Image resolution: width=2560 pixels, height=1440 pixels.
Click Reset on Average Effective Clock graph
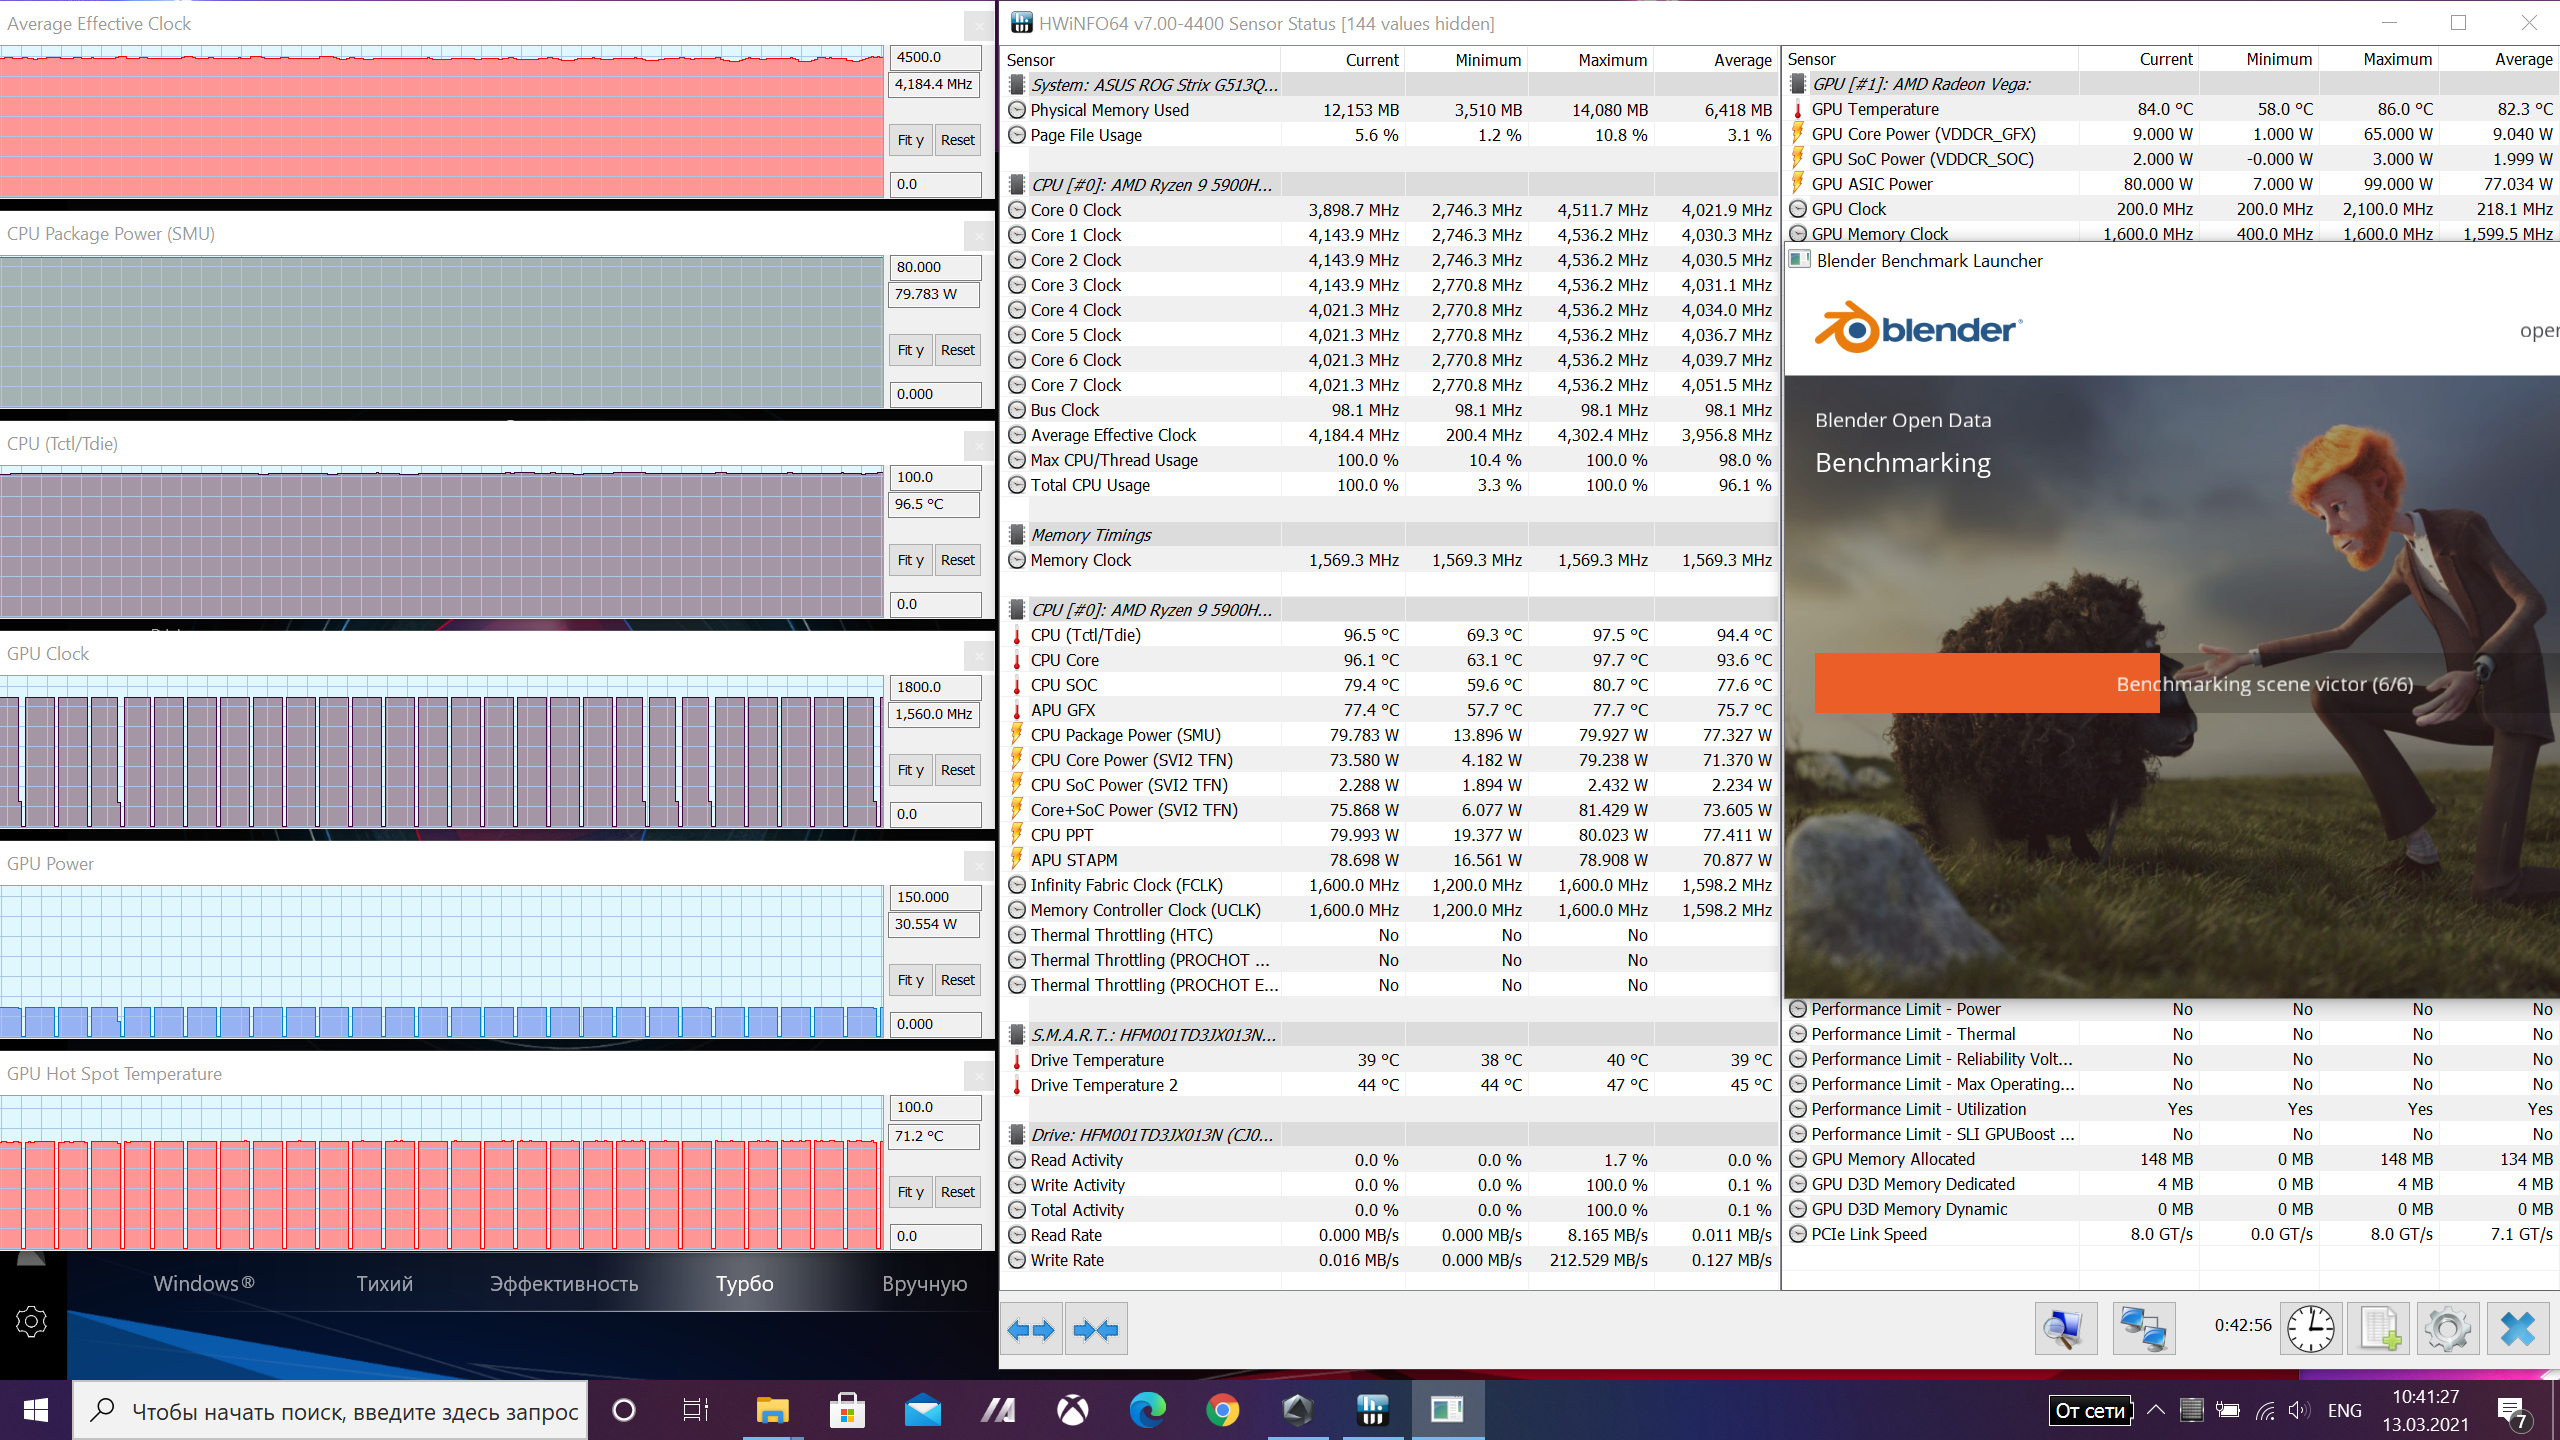click(957, 140)
